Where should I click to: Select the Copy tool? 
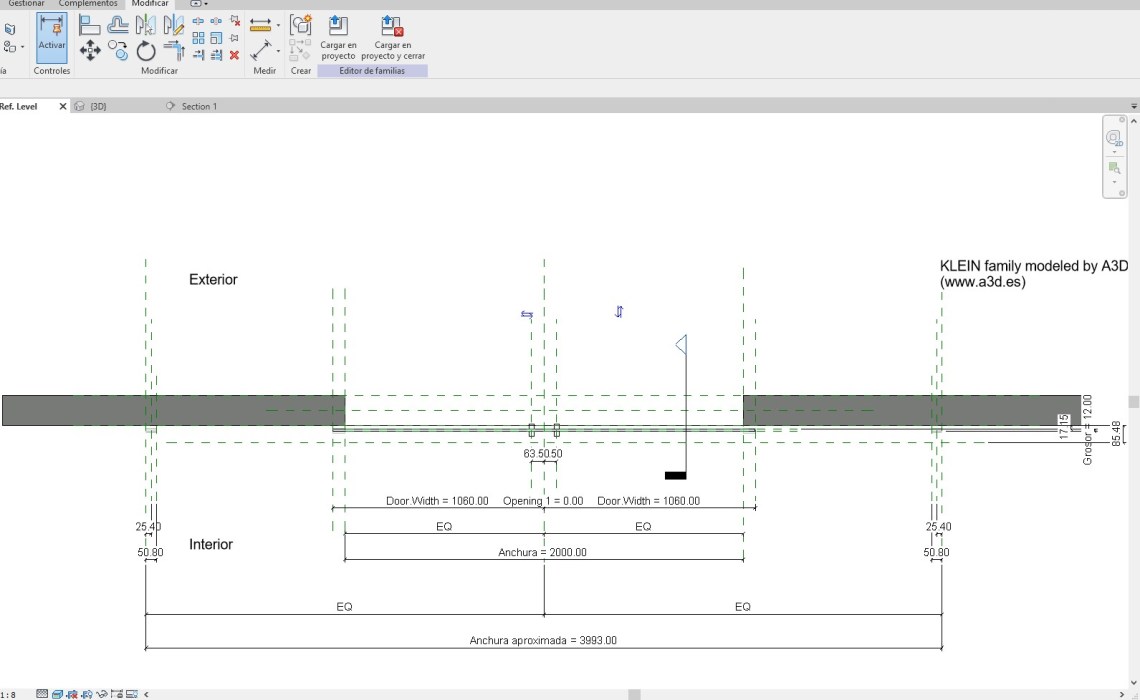tap(118, 50)
